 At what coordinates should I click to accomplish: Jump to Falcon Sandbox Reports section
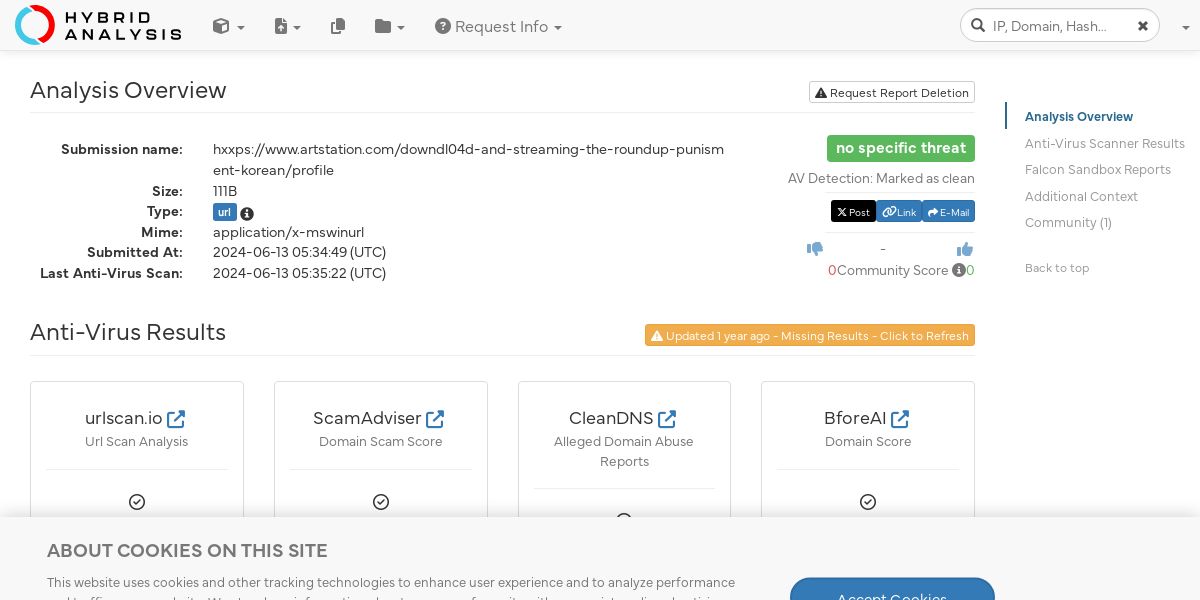pos(1098,170)
